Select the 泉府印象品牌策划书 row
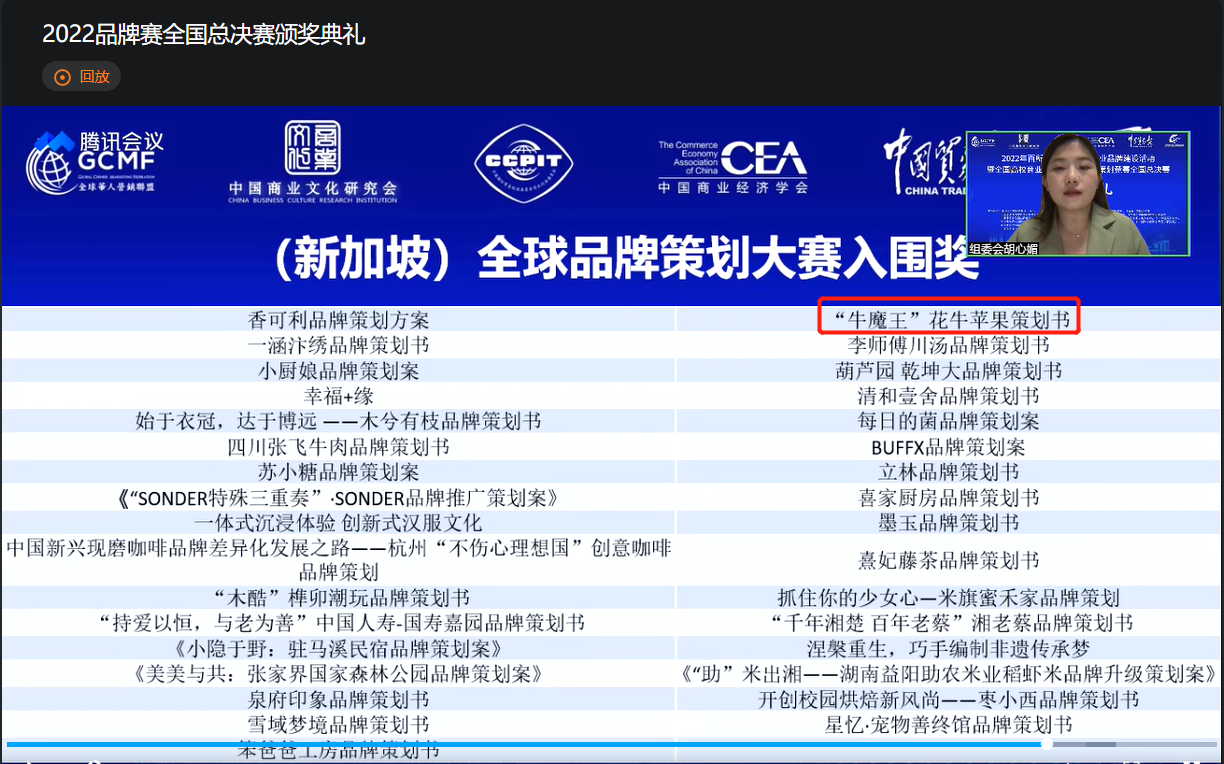This screenshot has height=764, width=1224. pyautogui.click(x=338, y=699)
